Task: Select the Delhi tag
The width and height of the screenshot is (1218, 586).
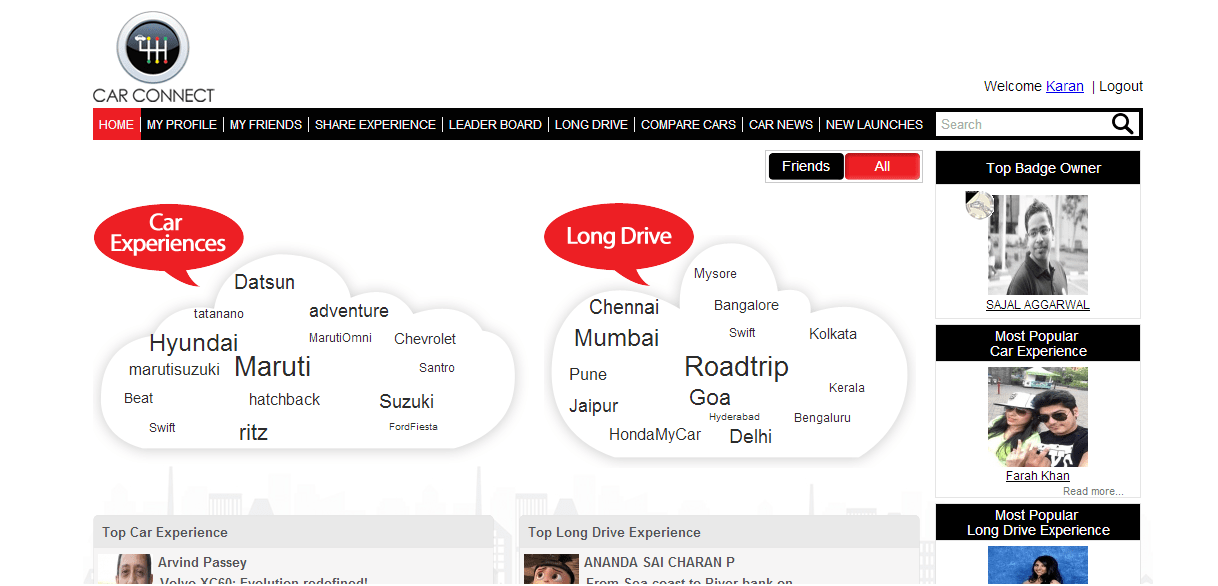Action: (x=751, y=437)
